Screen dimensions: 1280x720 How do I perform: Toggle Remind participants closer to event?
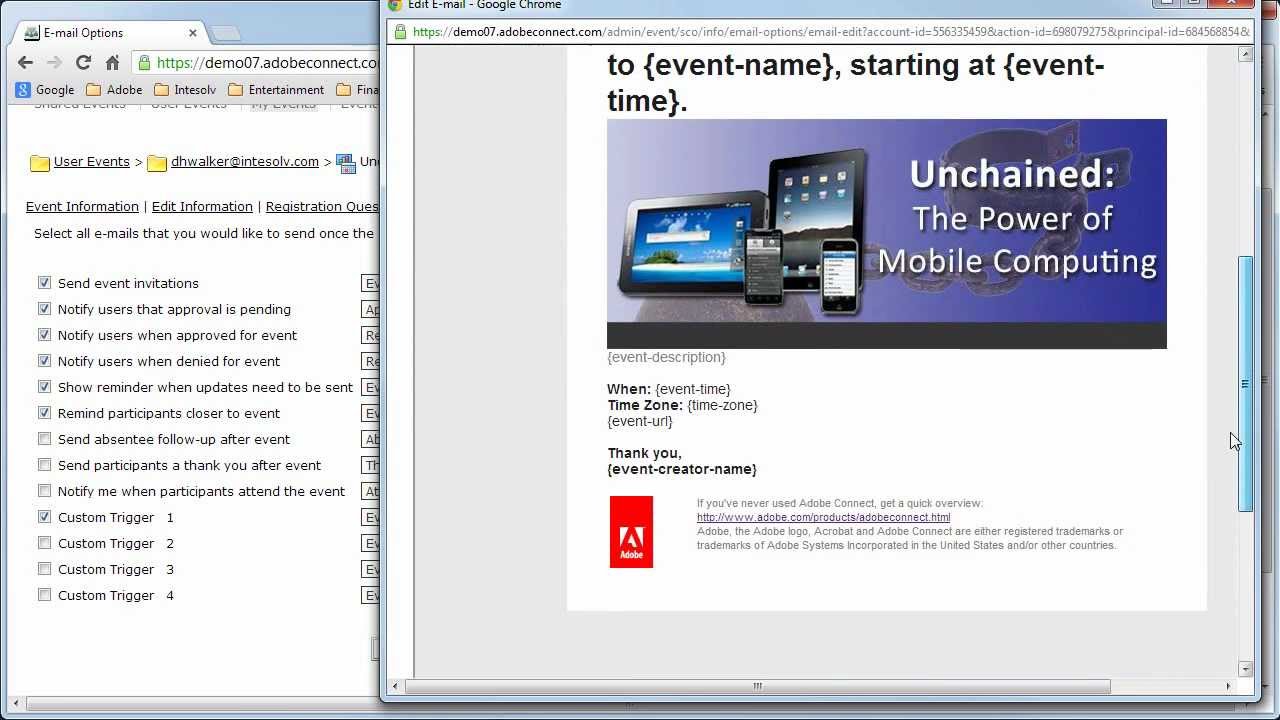click(x=44, y=413)
